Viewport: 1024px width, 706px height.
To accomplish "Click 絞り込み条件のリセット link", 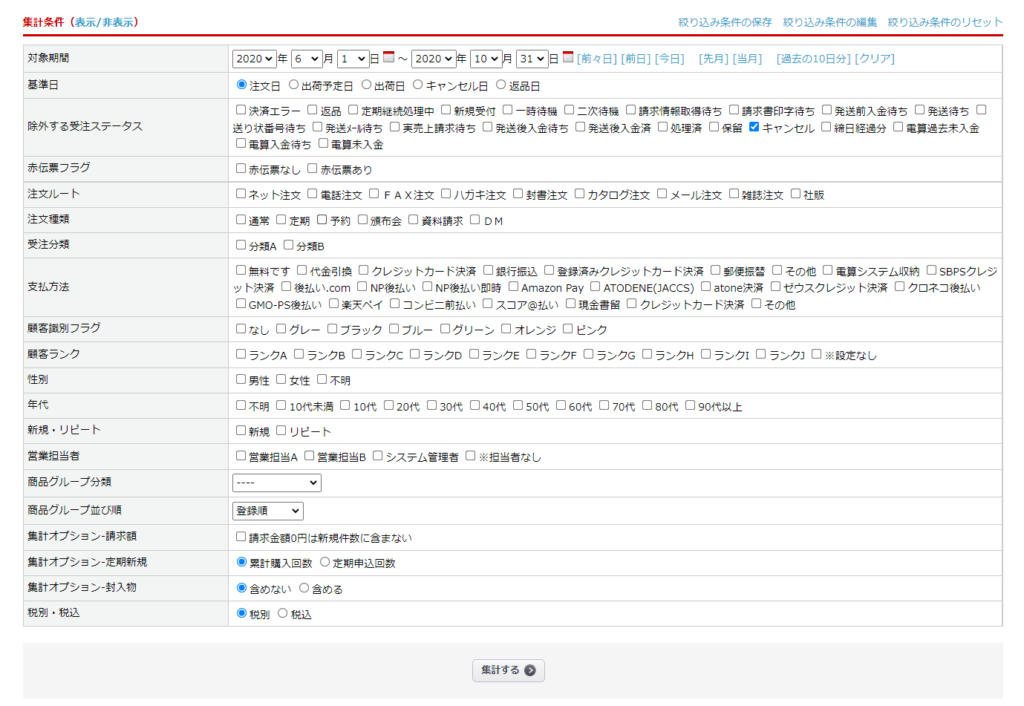I will 945,22.
